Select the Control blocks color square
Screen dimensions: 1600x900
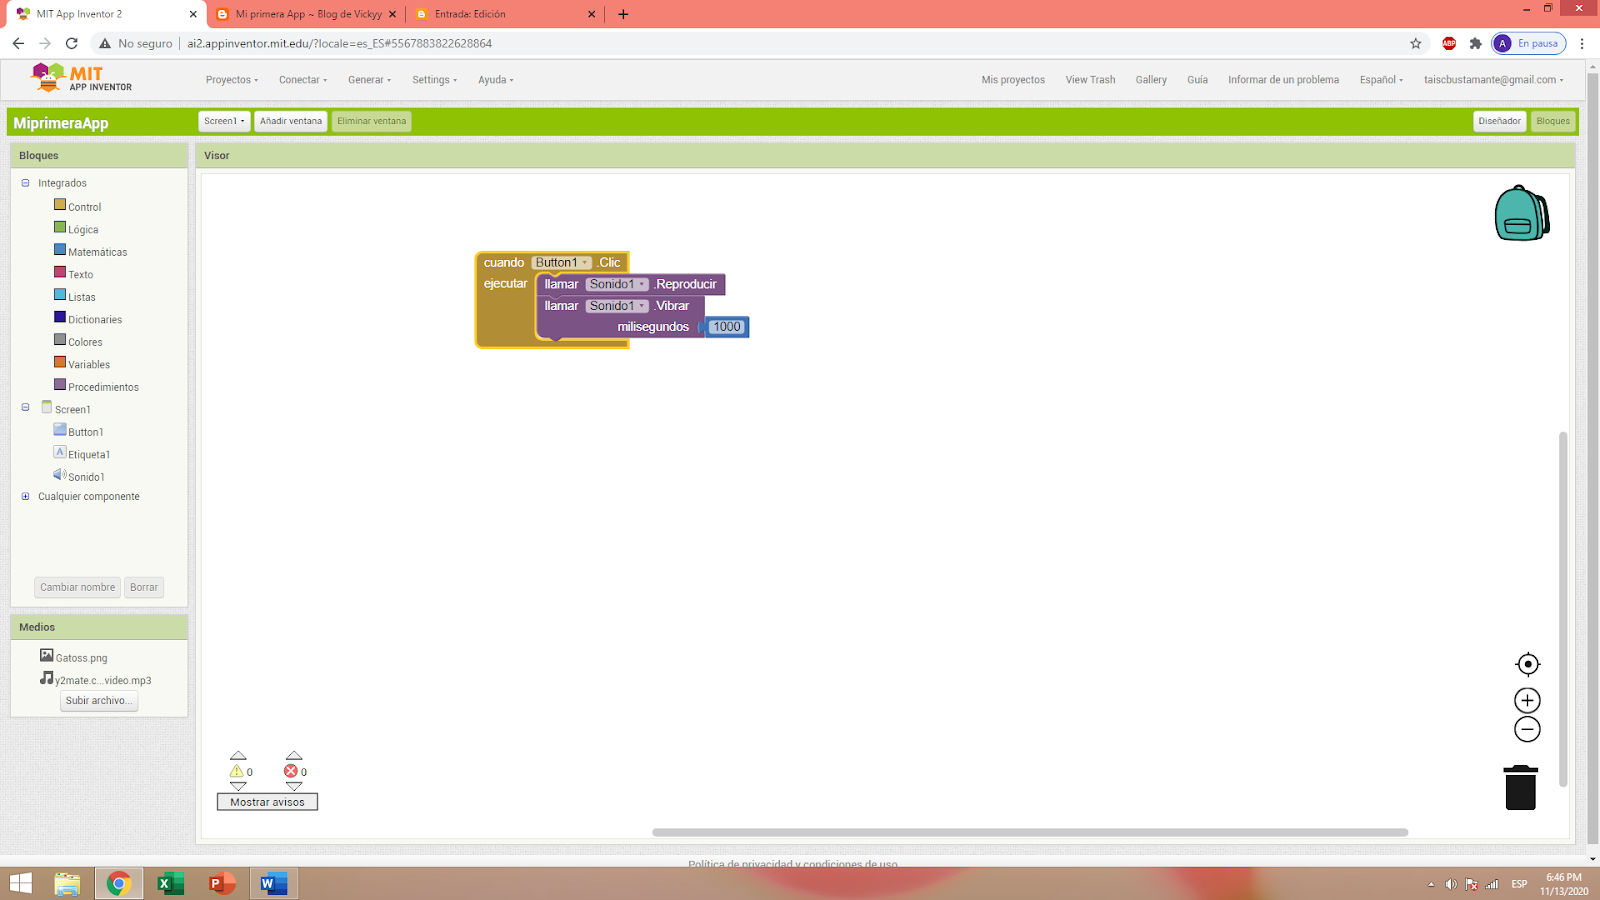(x=60, y=204)
